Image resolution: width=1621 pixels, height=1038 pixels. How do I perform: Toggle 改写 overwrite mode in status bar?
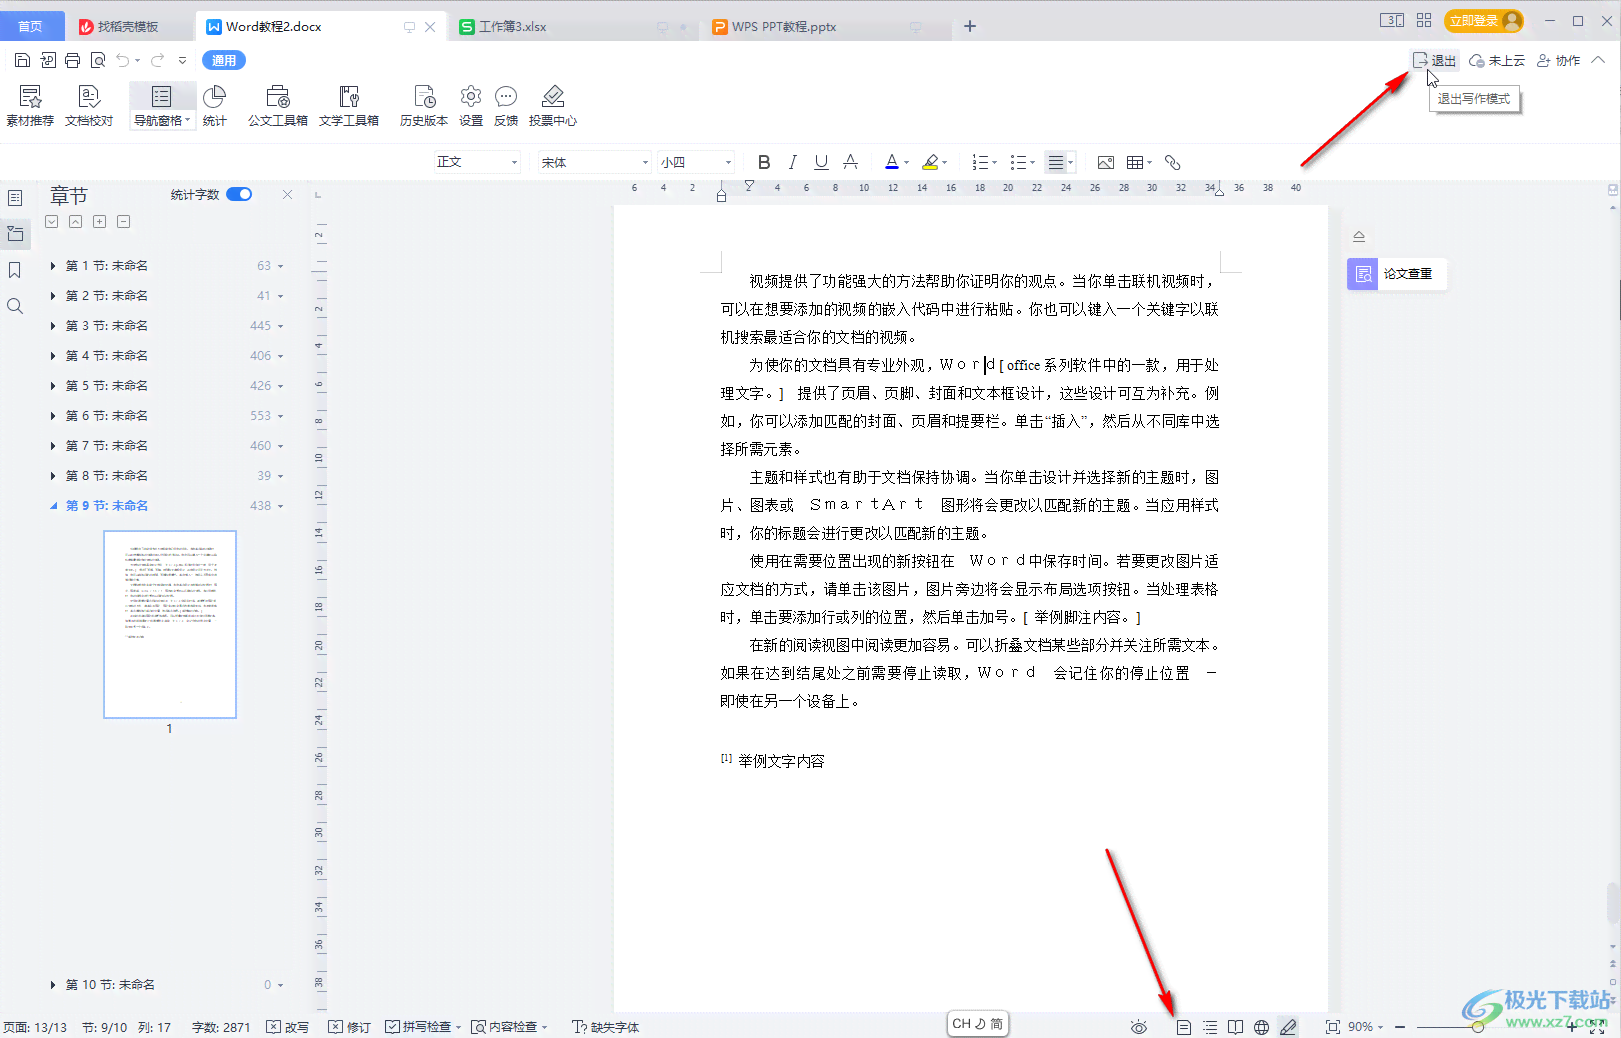point(288,1027)
